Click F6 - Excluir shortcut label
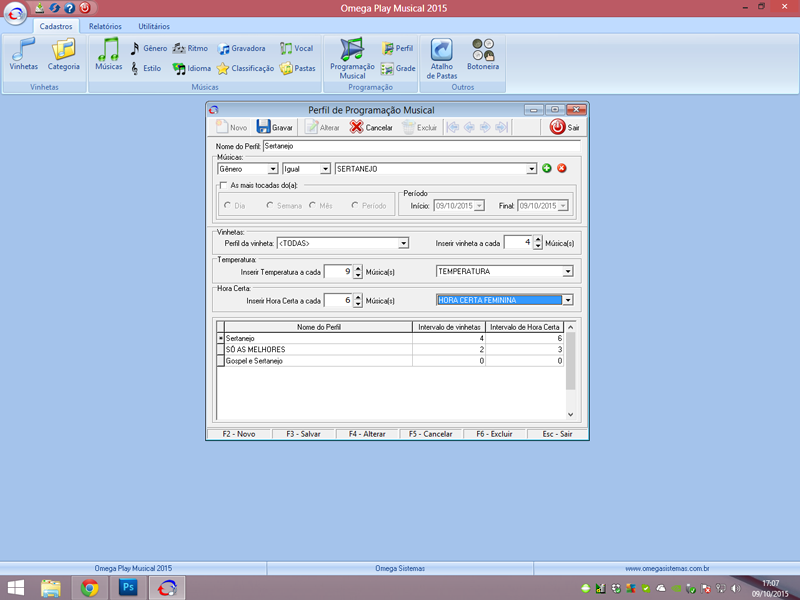 coord(494,434)
